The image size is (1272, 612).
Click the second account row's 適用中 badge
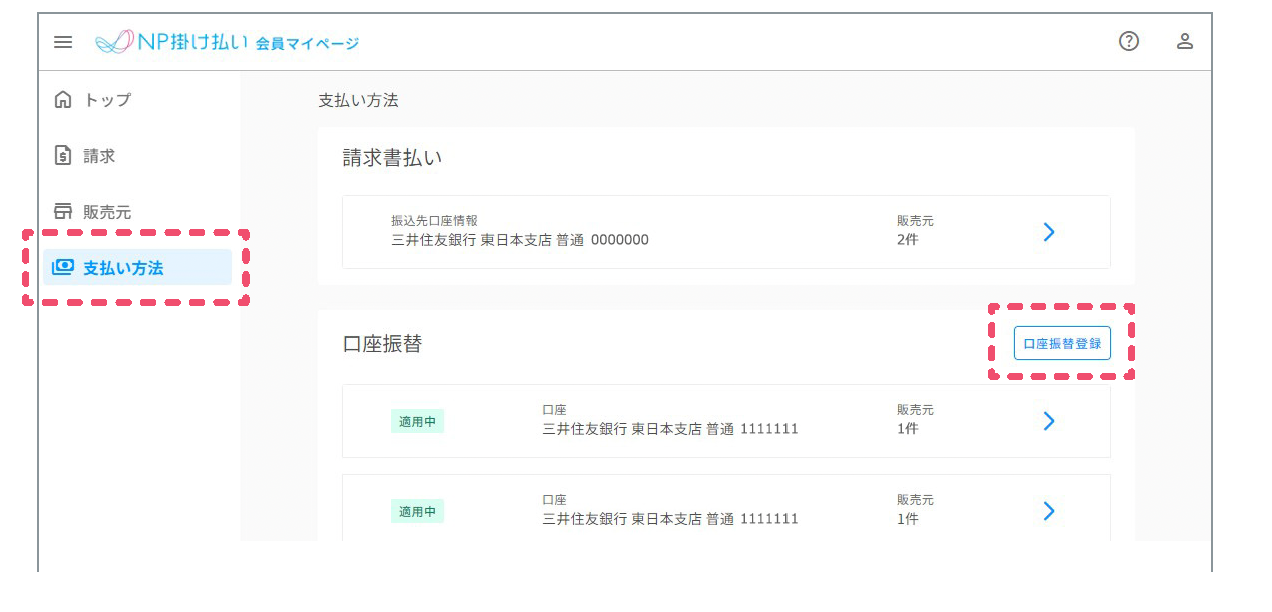click(417, 511)
